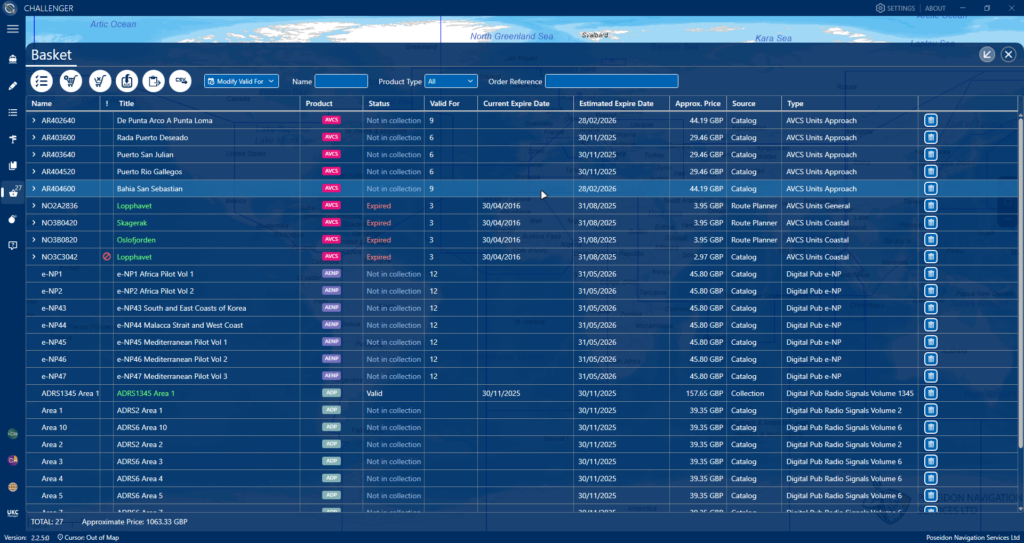Open the help chat icon in the sidebar
Screen dimensions: 1024x543
click(12, 246)
